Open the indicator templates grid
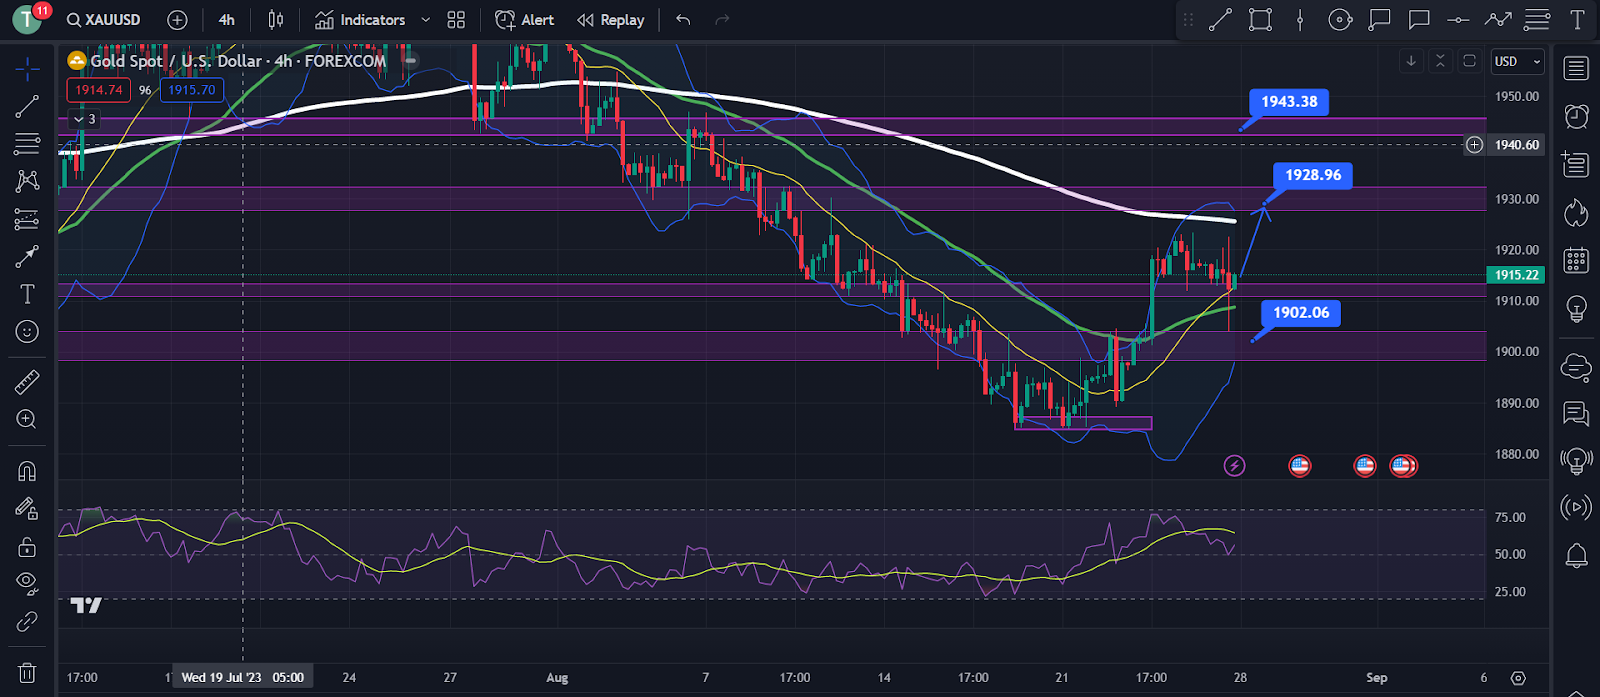The width and height of the screenshot is (1600, 697). 456,20
